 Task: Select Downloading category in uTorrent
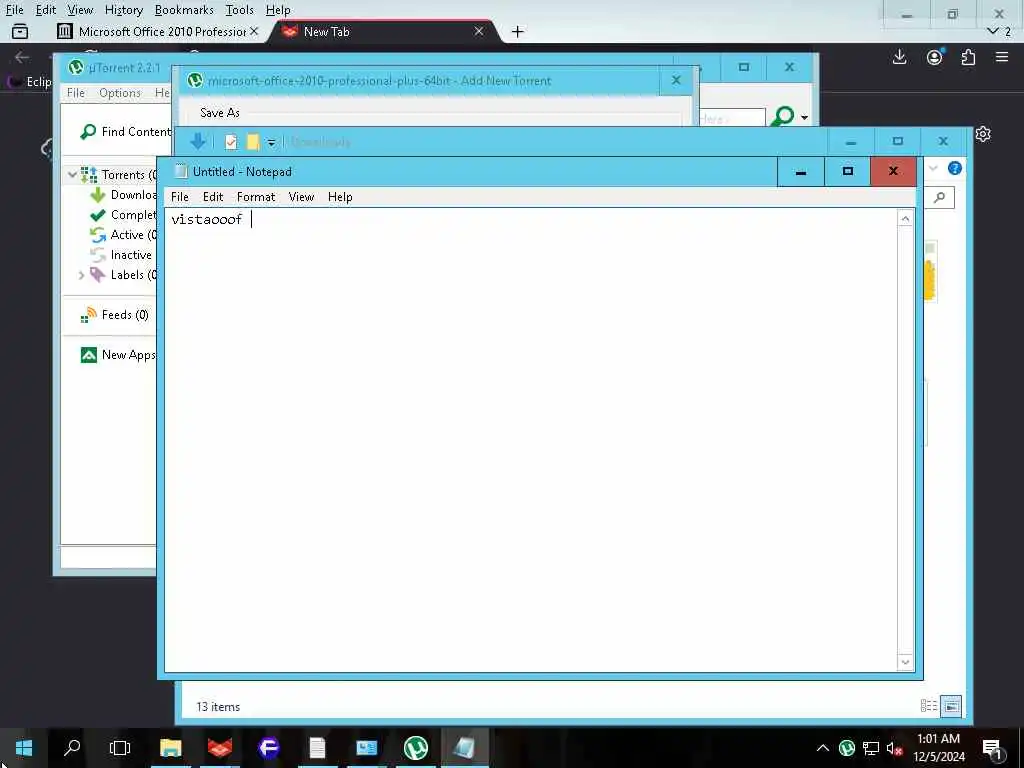[124, 195]
